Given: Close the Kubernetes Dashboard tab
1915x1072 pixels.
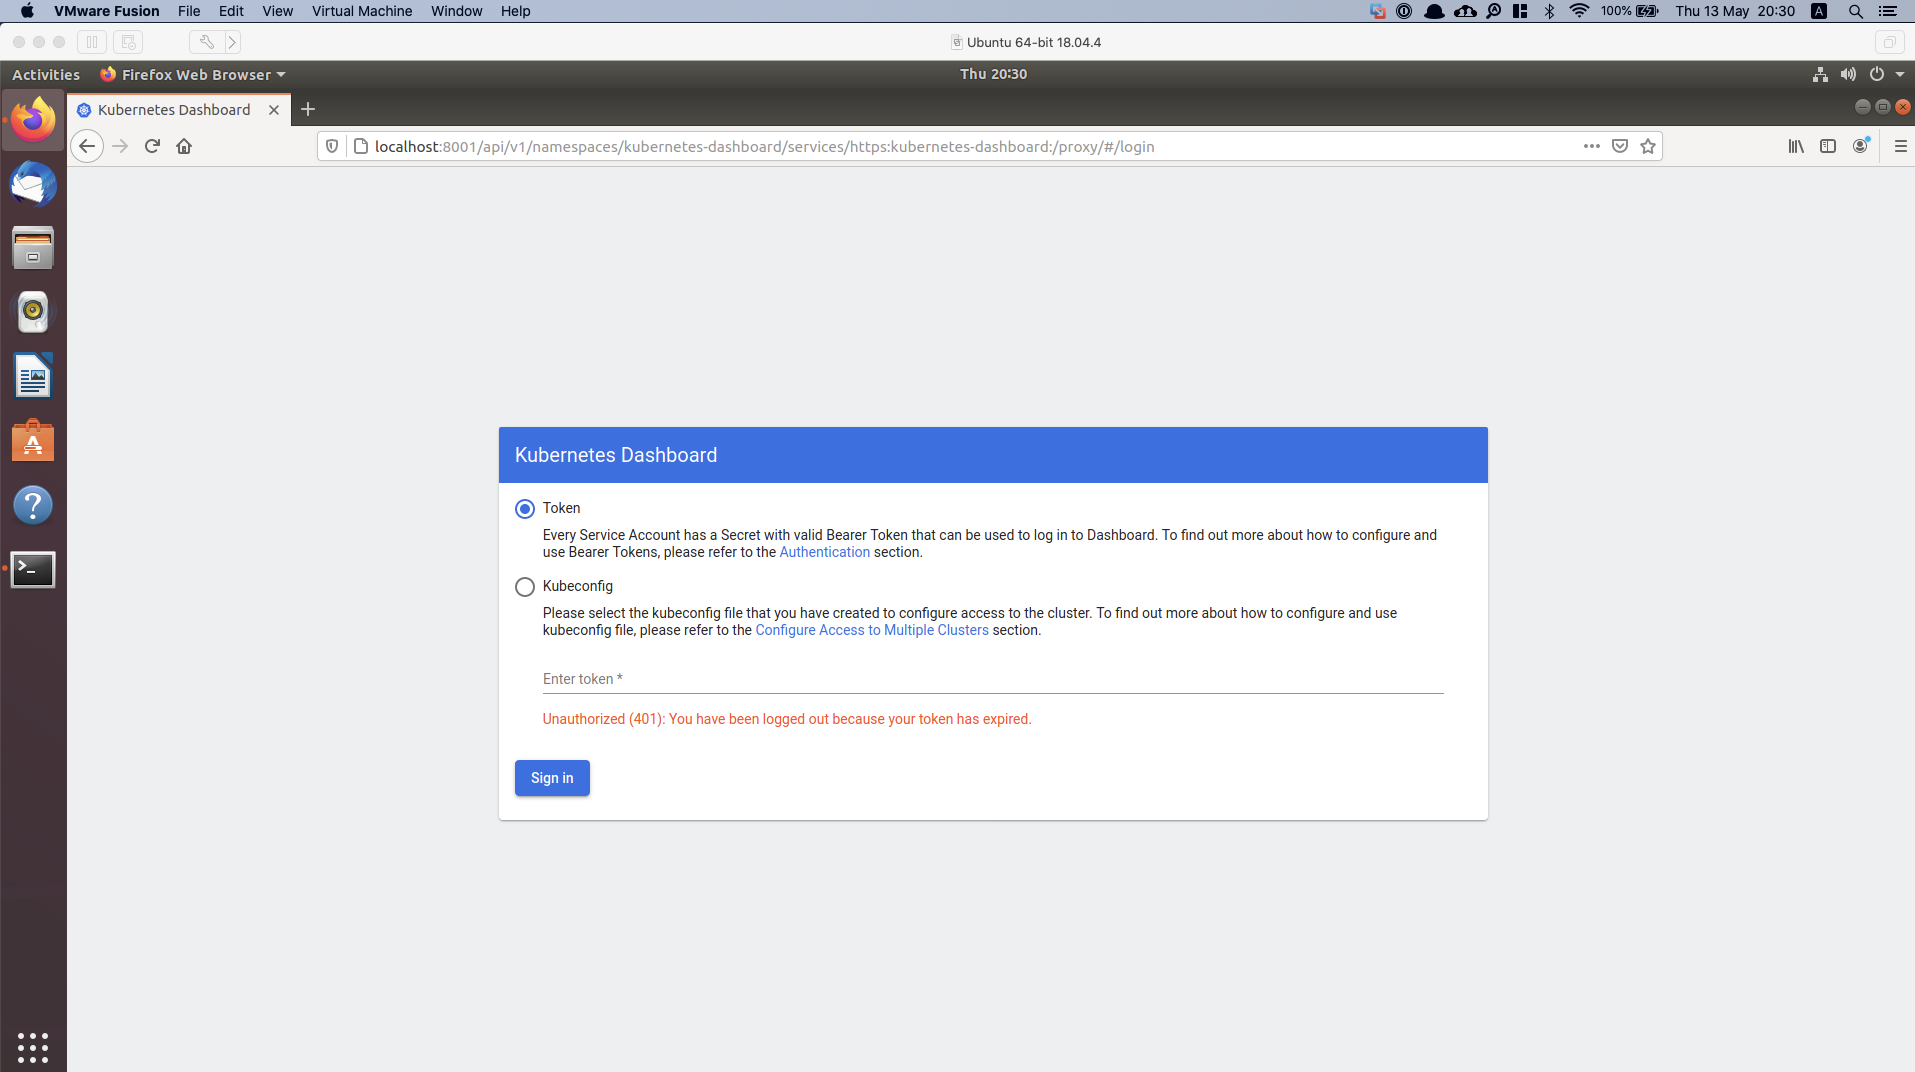Looking at the screenshot, I should point(273,110).
